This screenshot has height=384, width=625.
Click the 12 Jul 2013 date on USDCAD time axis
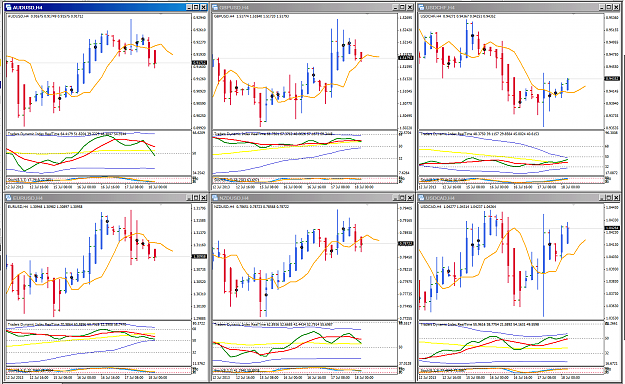(x=428, y=377)
